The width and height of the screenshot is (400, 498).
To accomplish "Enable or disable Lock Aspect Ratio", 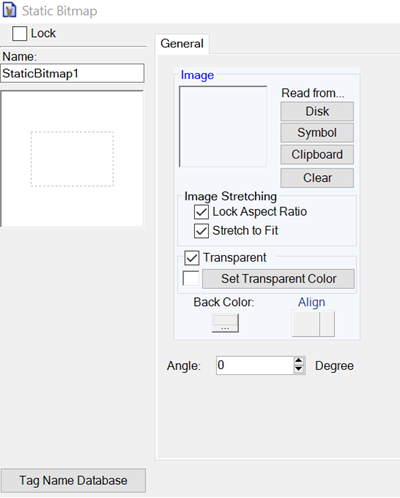I will coord(201,212).
